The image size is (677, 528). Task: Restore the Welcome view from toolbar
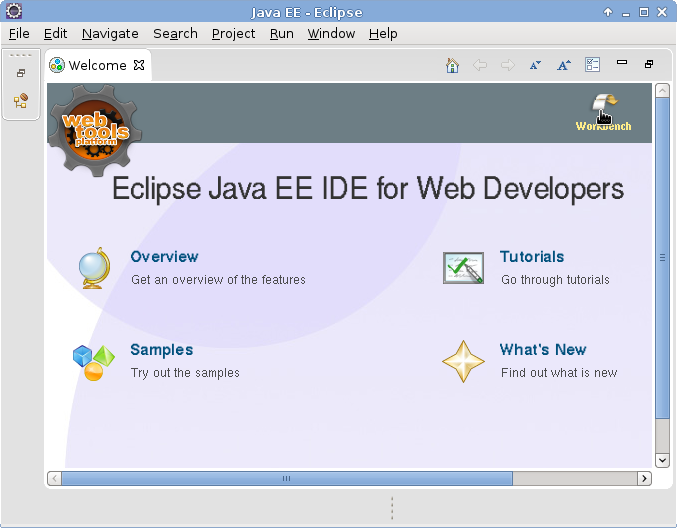pyautogui.click(x=649, y=64)
